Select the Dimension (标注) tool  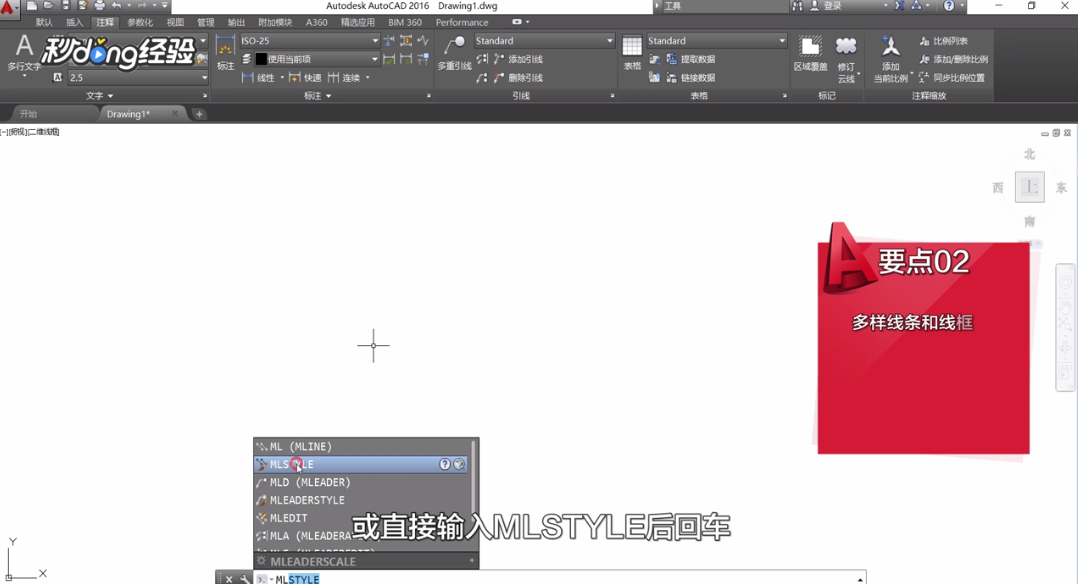(225, 54)
